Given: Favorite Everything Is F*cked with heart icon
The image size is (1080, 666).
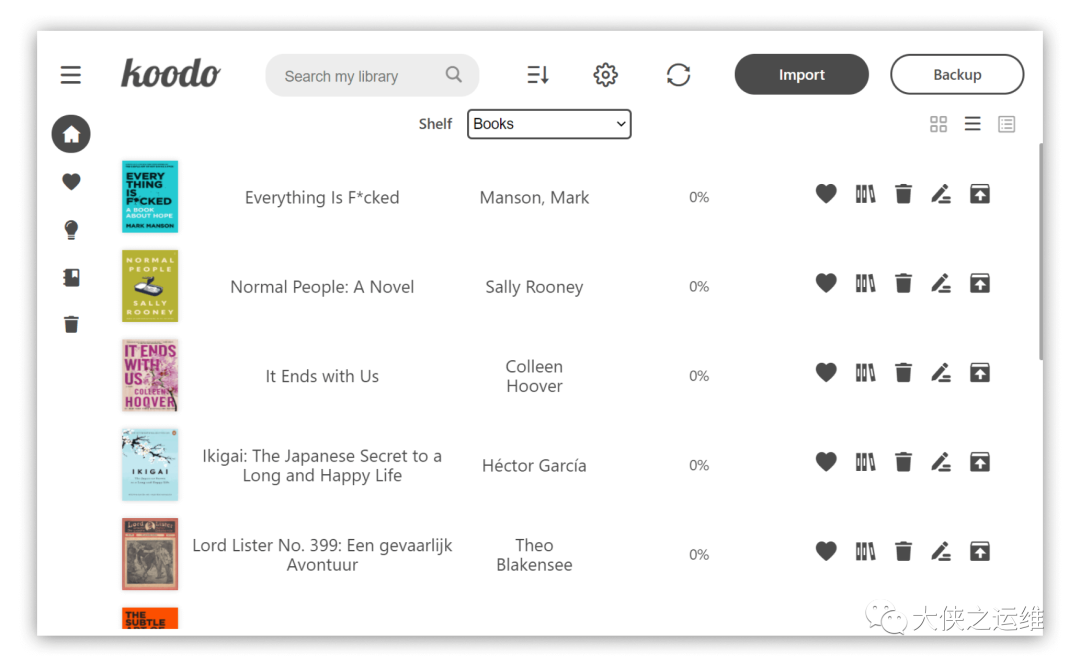Looking at the screenshot, I should pos(826,194).
